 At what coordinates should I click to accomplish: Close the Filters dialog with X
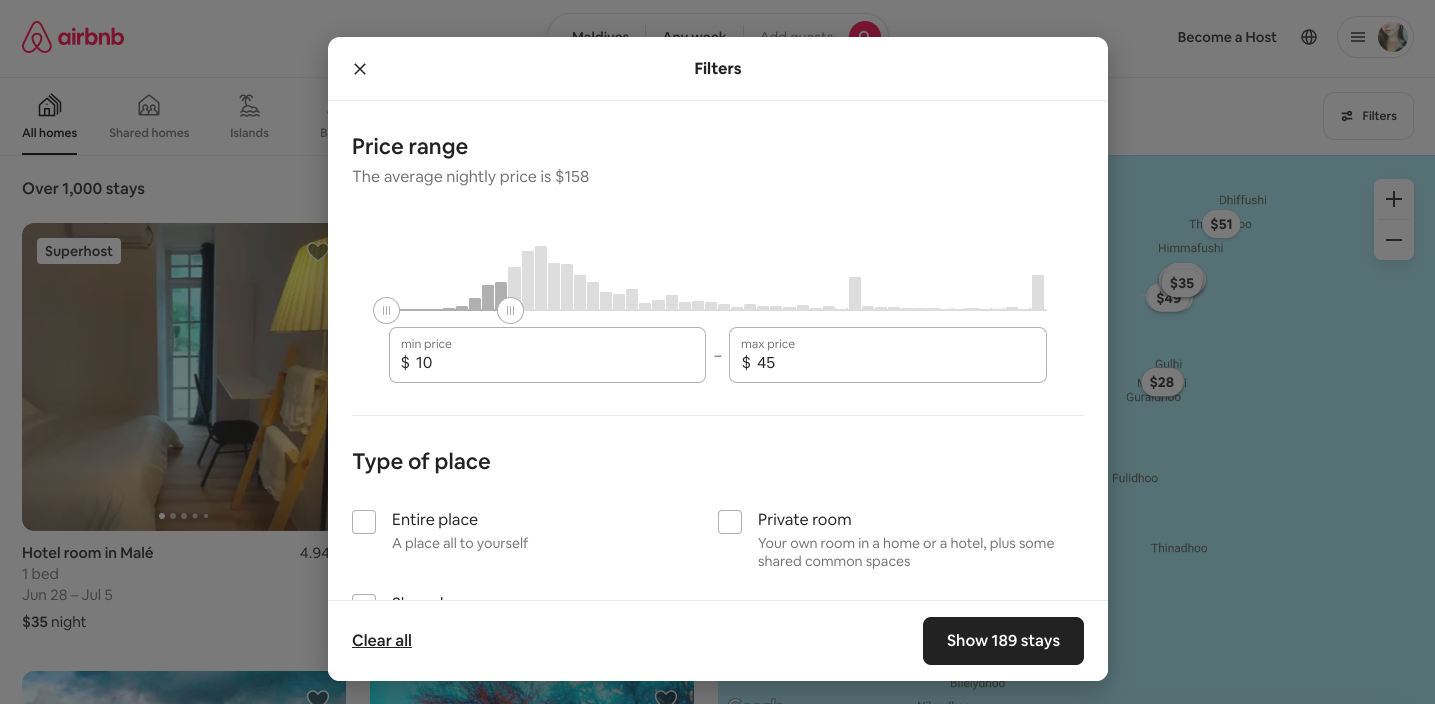tap(360, 69)
